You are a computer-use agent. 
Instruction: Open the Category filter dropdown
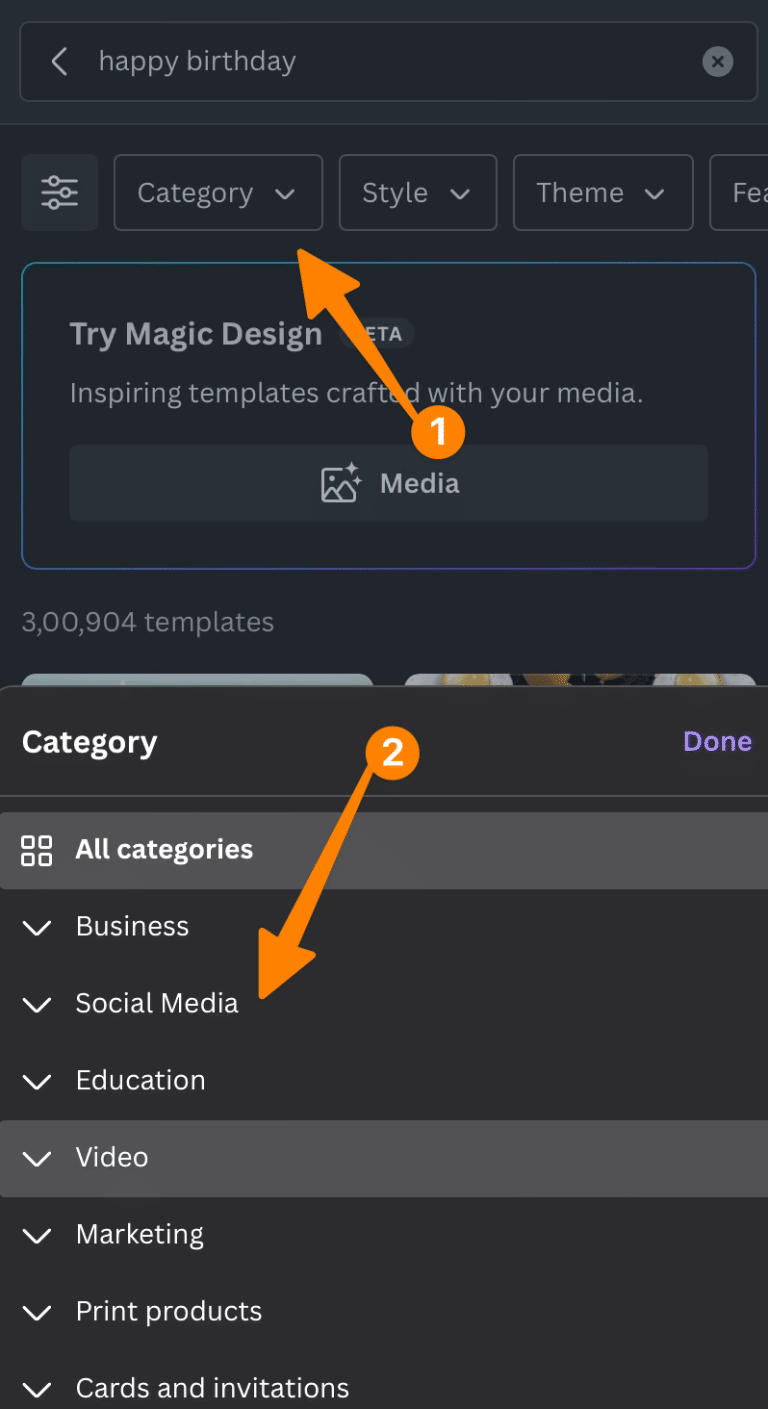coord(217,192)
